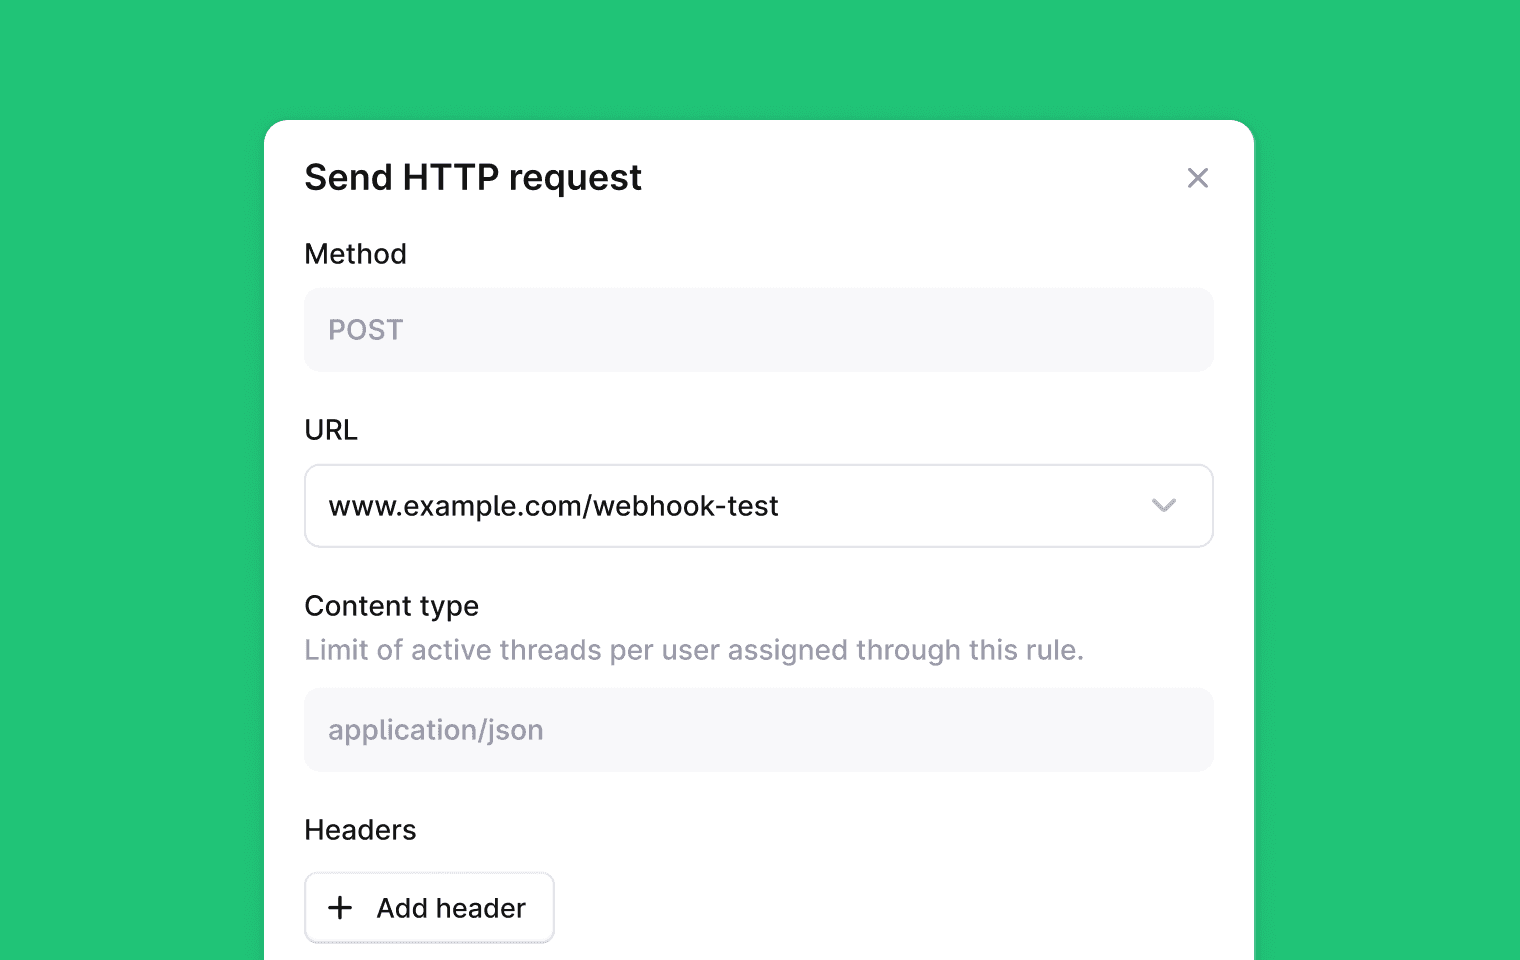Click the word HTTP in dialog title
The height and width of the screenshot is (960, 1520).
[x=450, y=178]
